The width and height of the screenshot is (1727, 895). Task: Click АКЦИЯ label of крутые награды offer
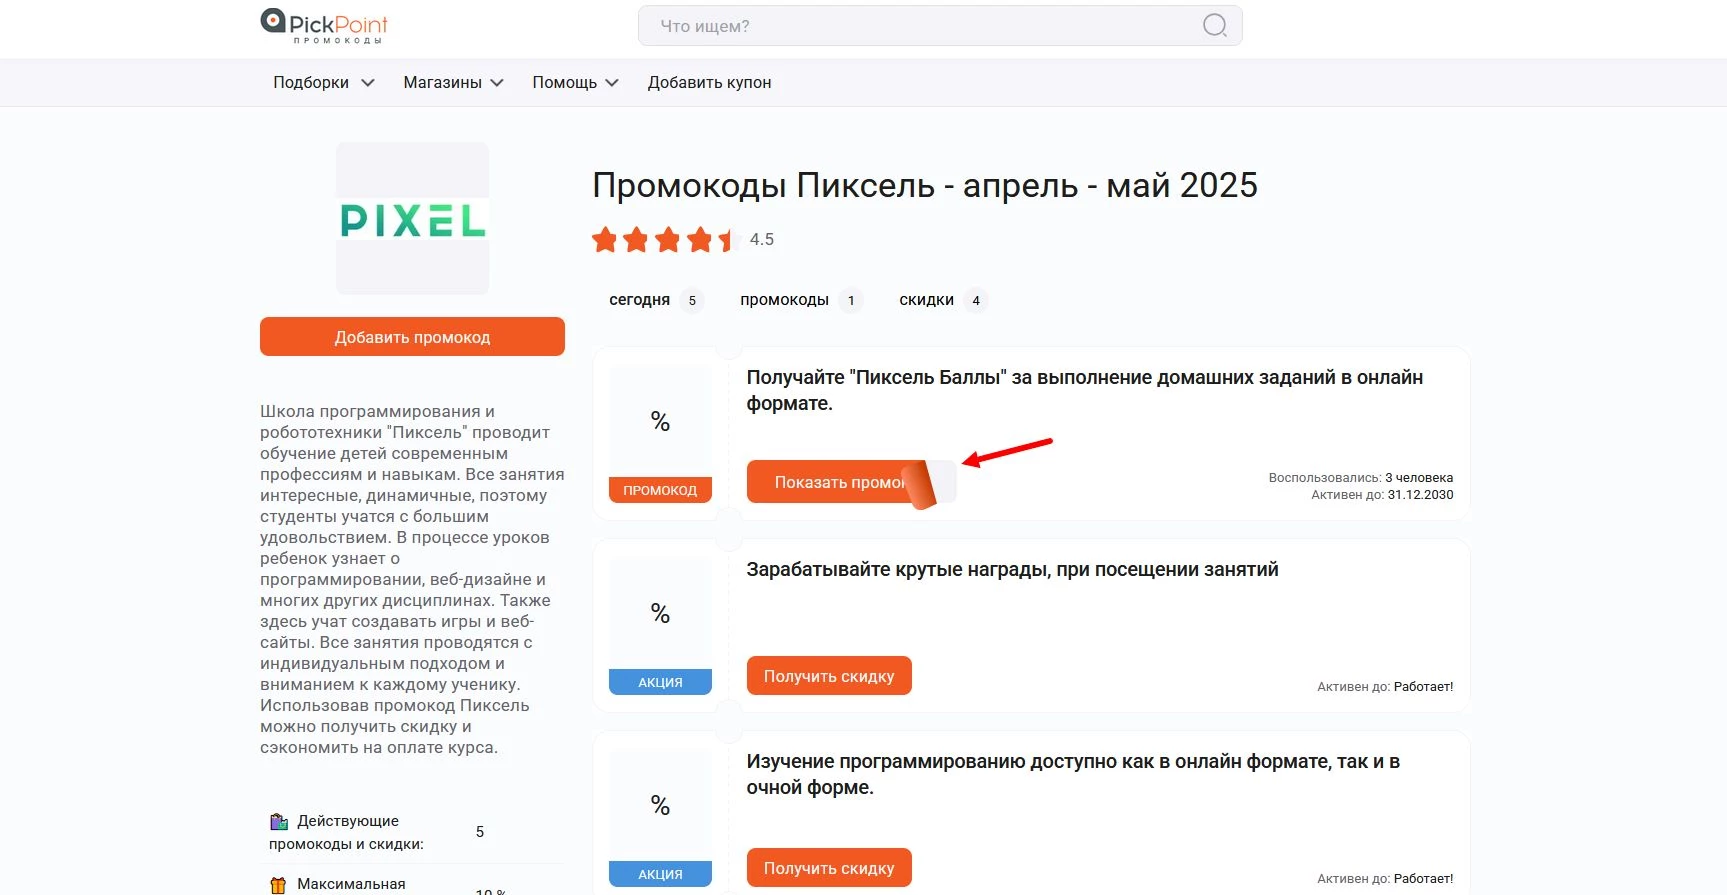660,682
